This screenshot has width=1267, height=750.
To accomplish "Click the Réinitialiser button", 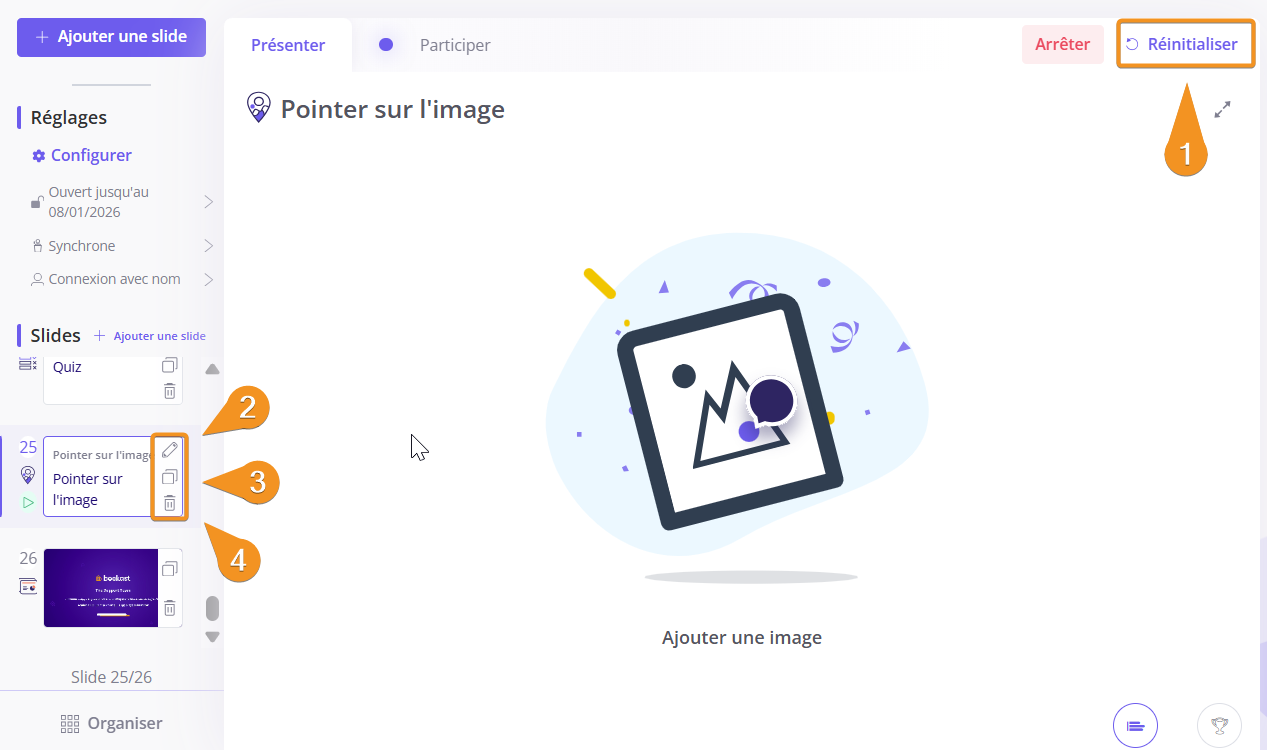I will (x=1183, y=44).
